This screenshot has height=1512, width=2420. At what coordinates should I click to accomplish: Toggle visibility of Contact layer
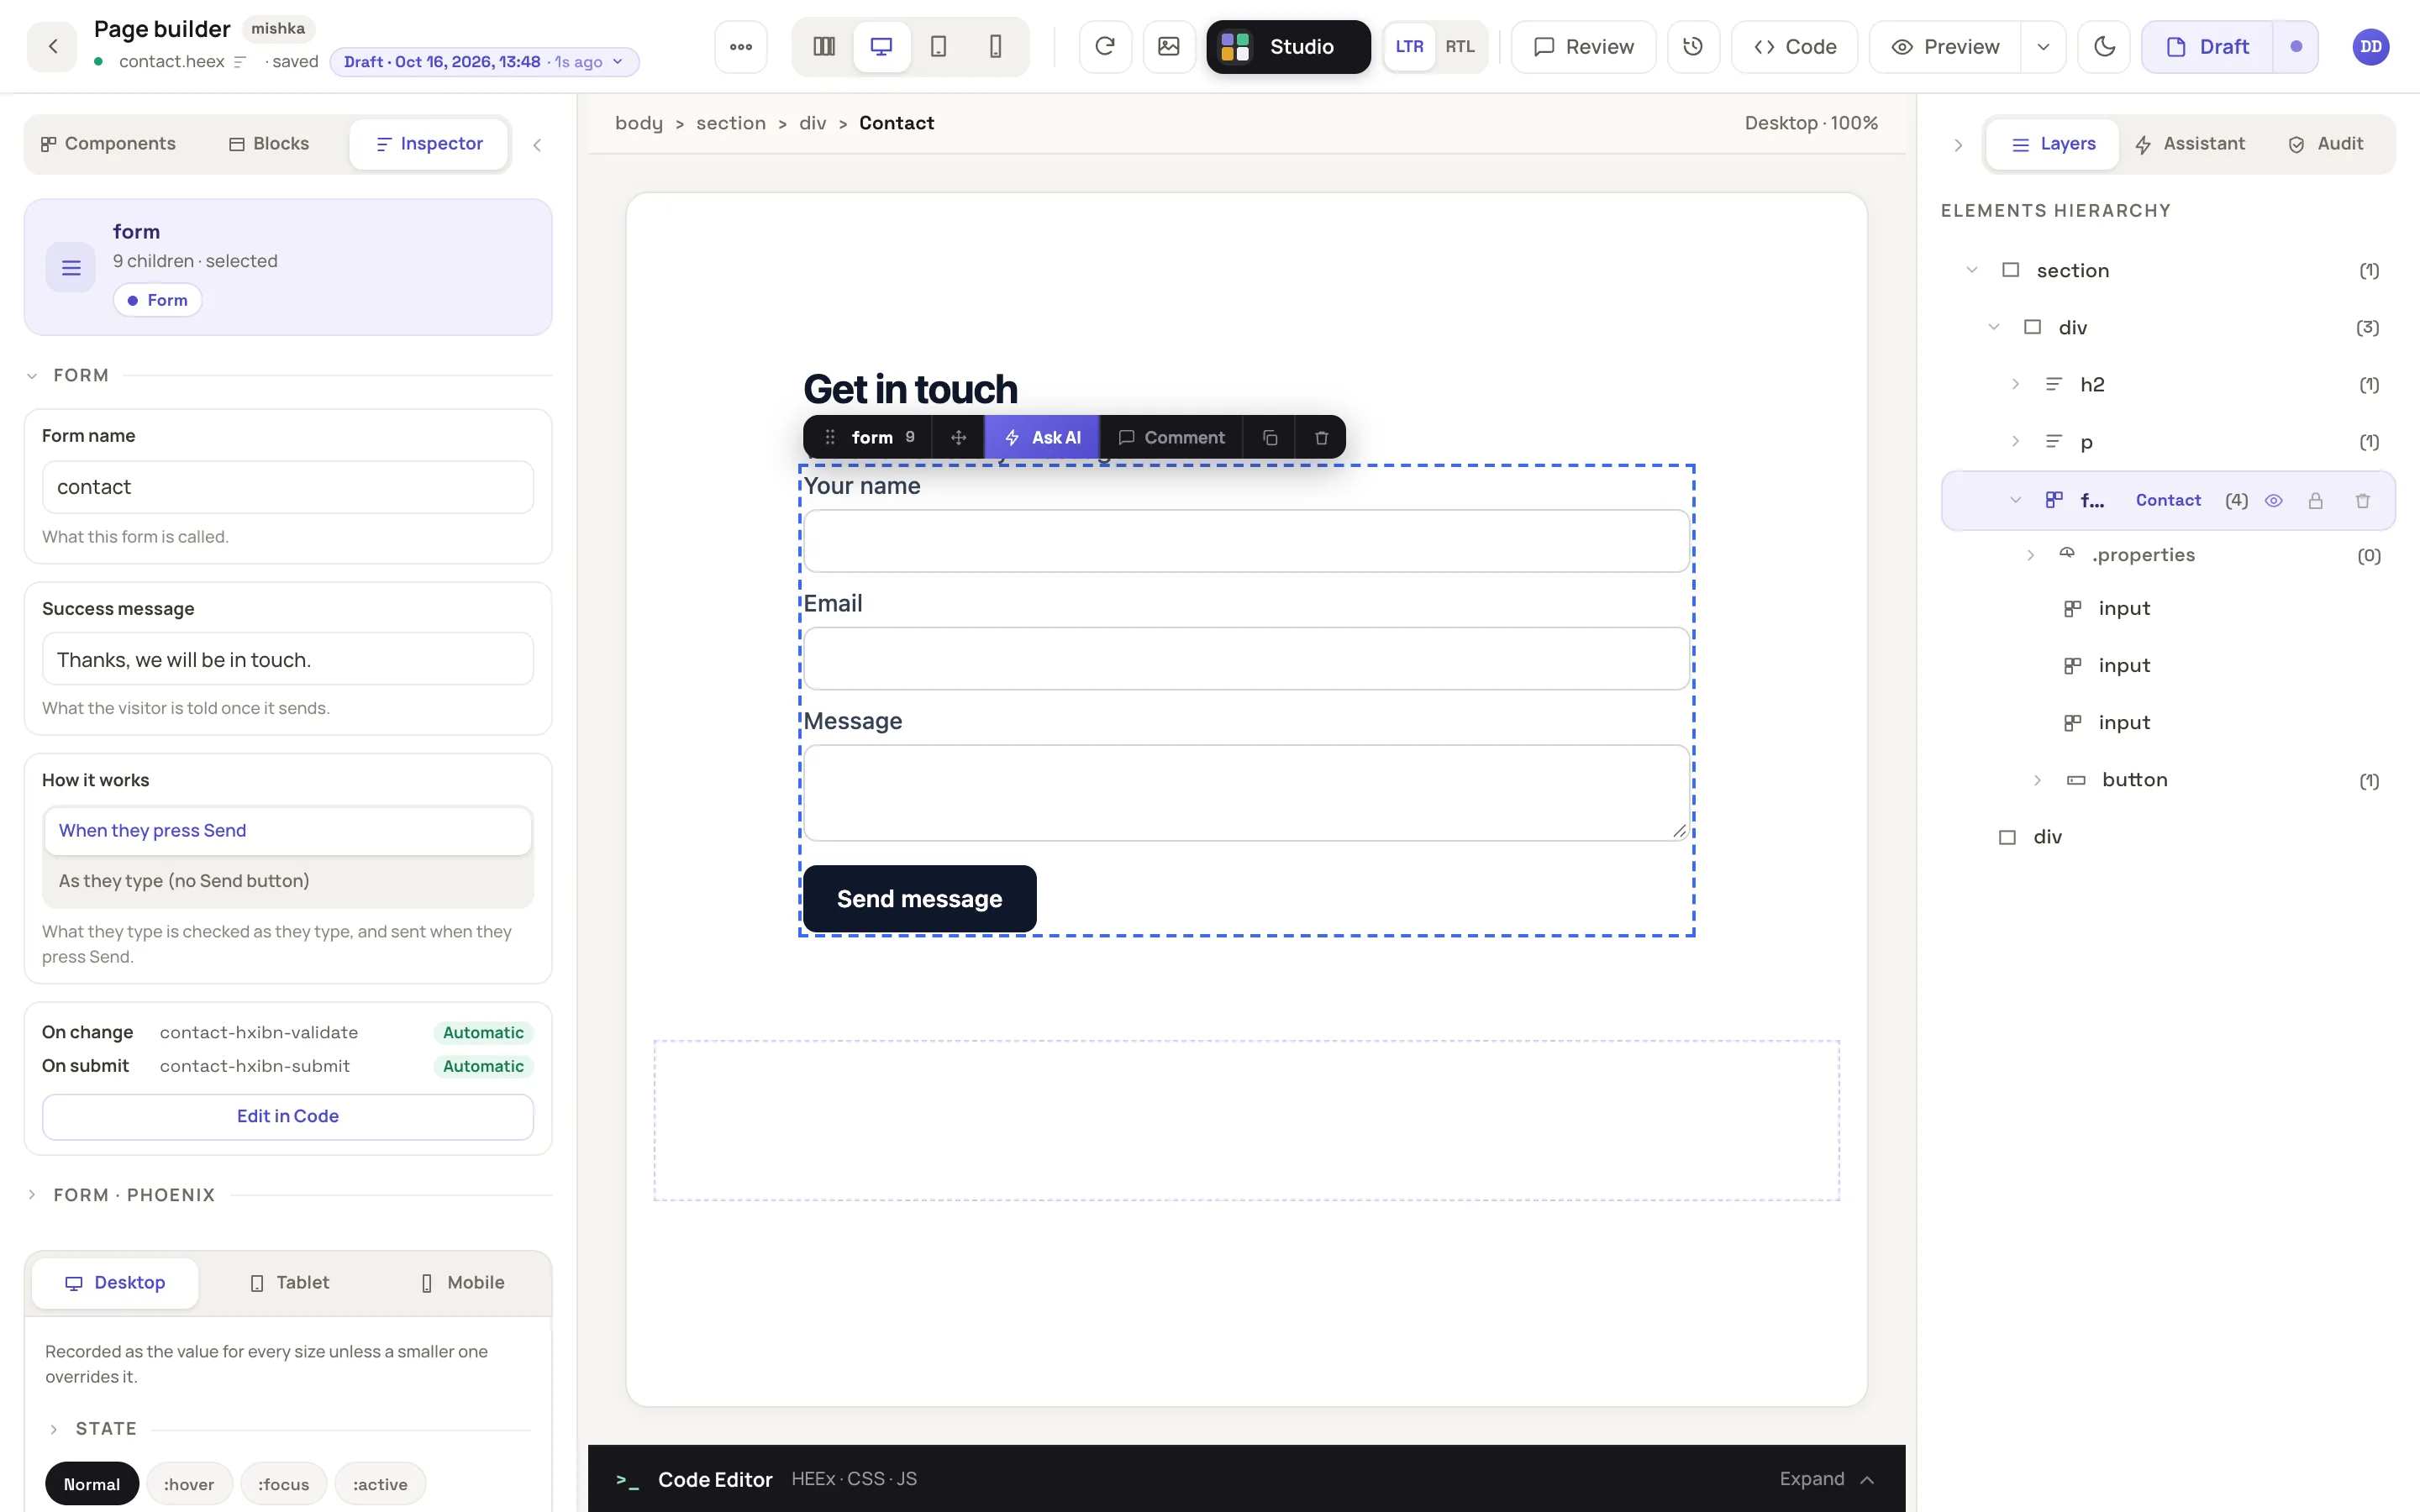[x=2273, y=501]
